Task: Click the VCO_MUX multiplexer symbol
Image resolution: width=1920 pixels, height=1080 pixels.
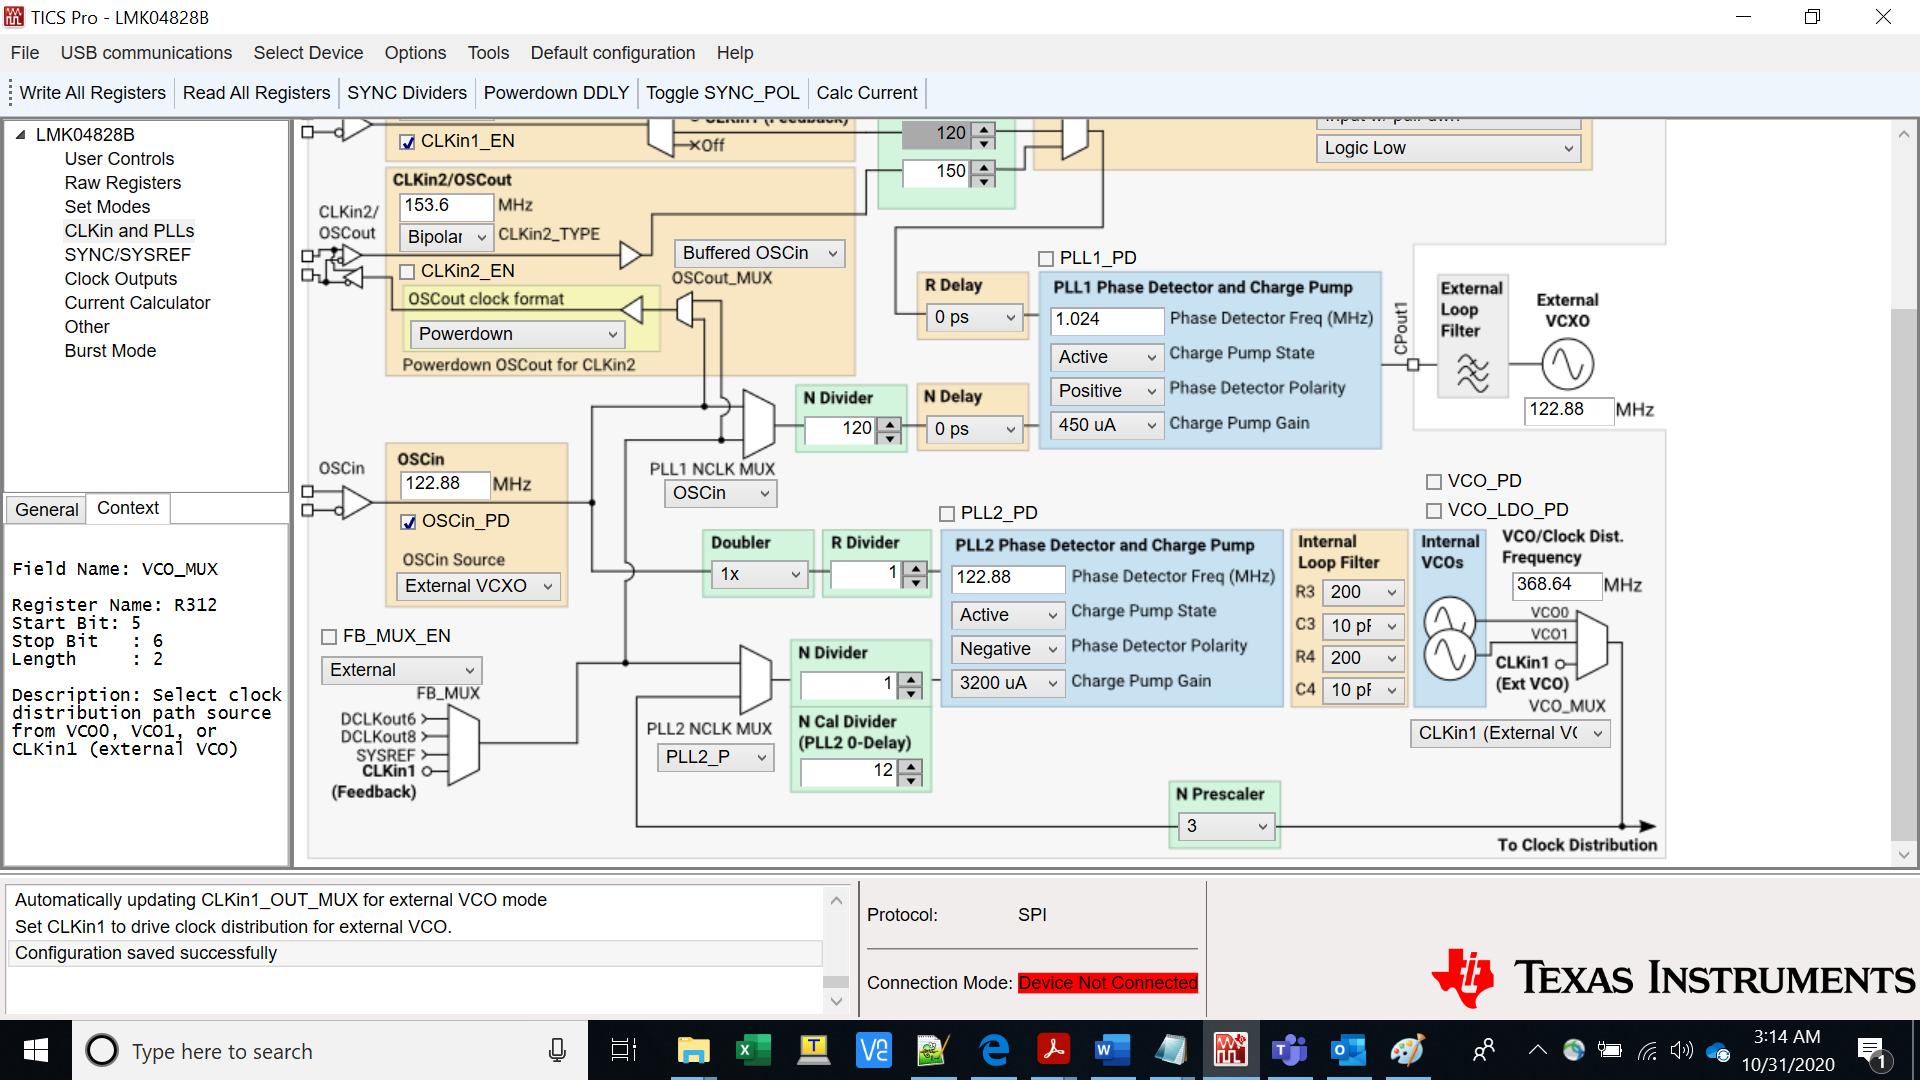Action: tap(1591, 647)
